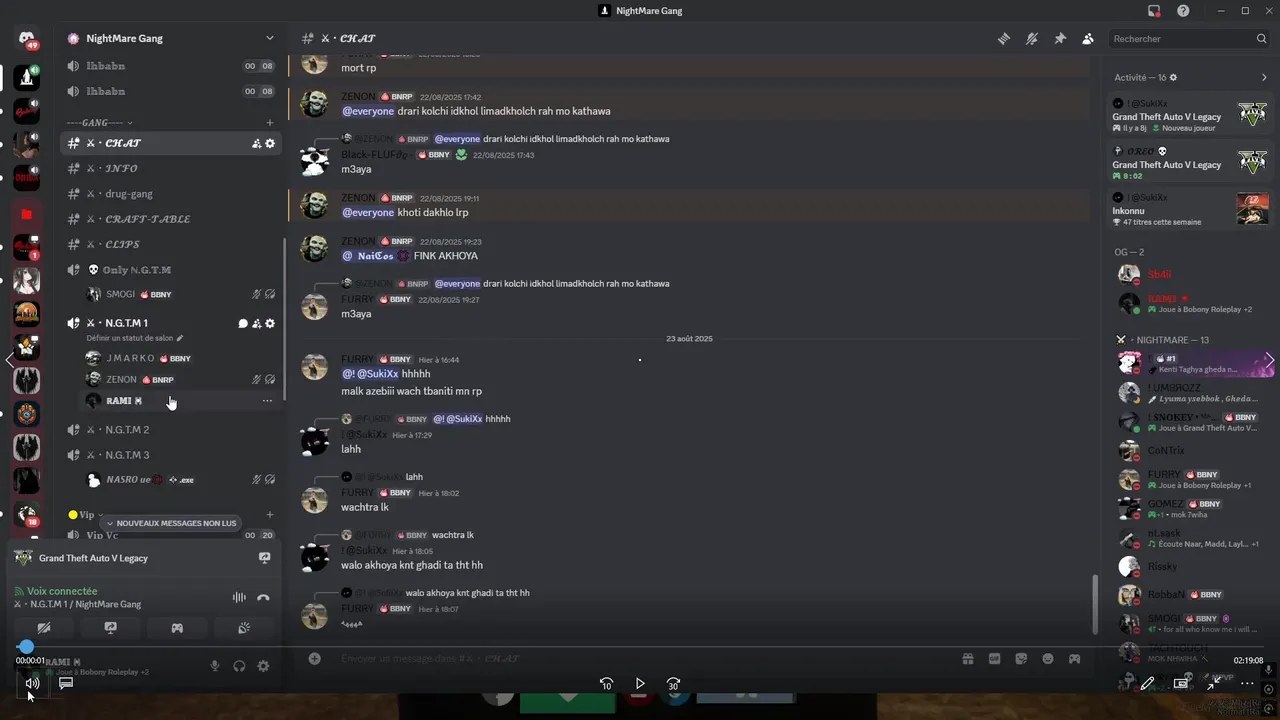Open the emoji picker in message bar
This screenshot has width=1280, height=720.
coord(1048,659)
